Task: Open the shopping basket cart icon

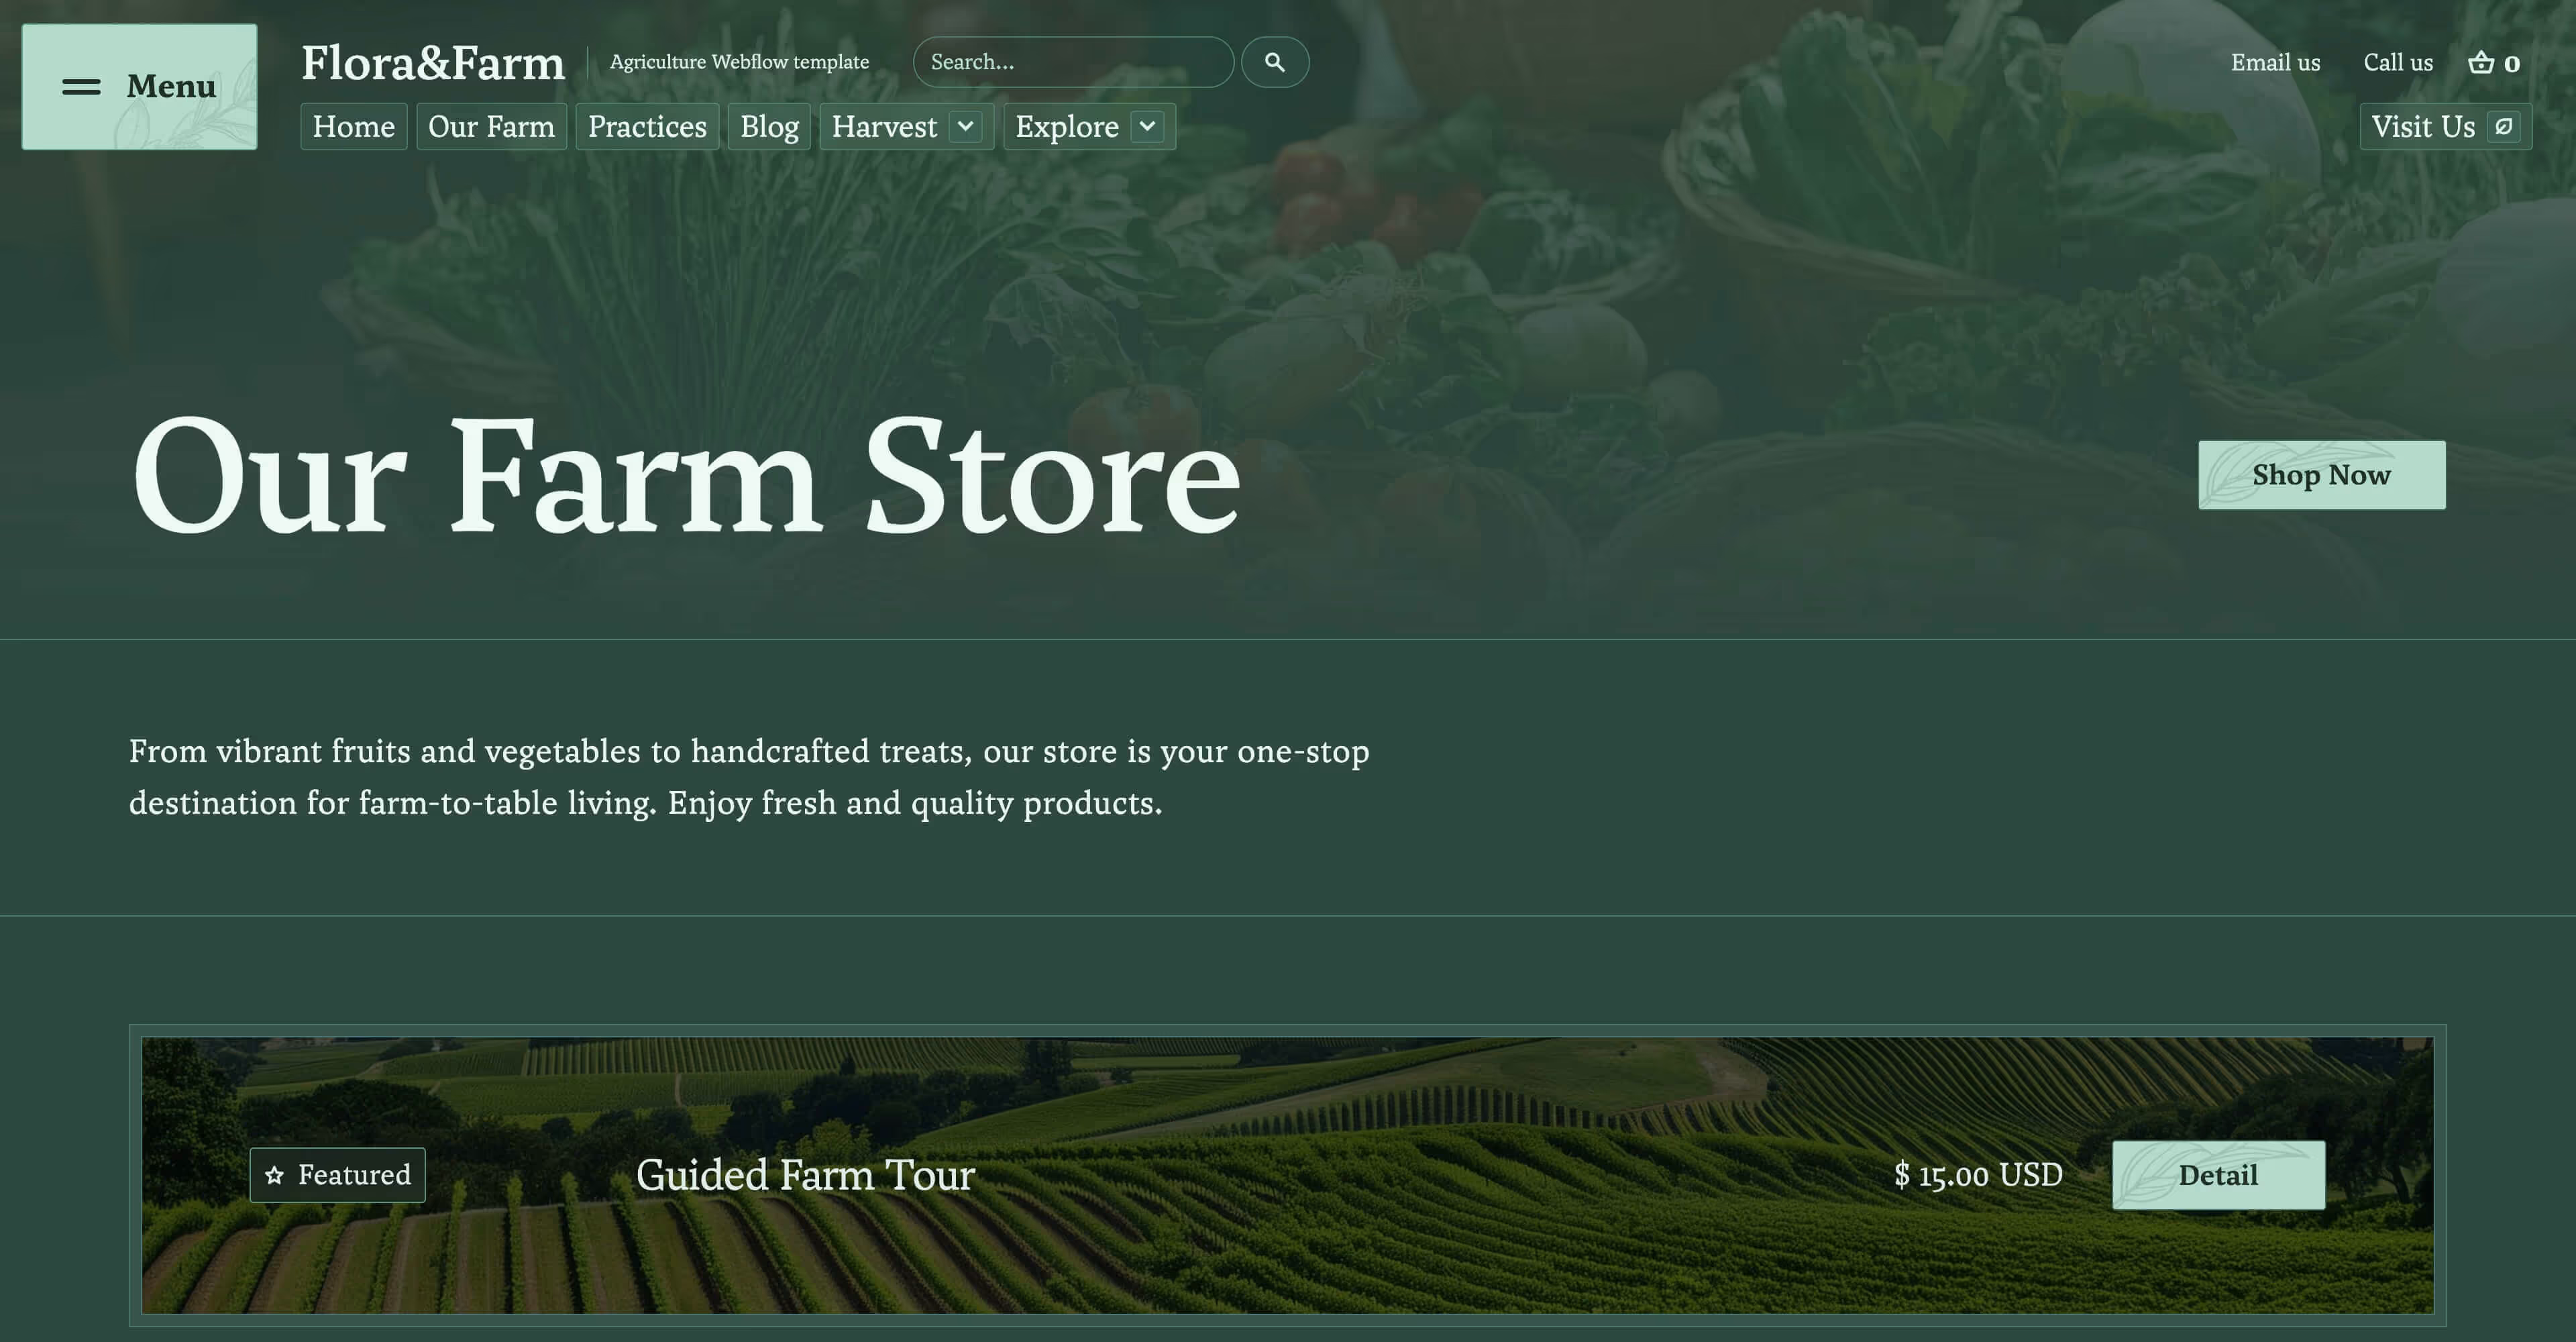Action: pyautogui.click(x=2481, y=62)
